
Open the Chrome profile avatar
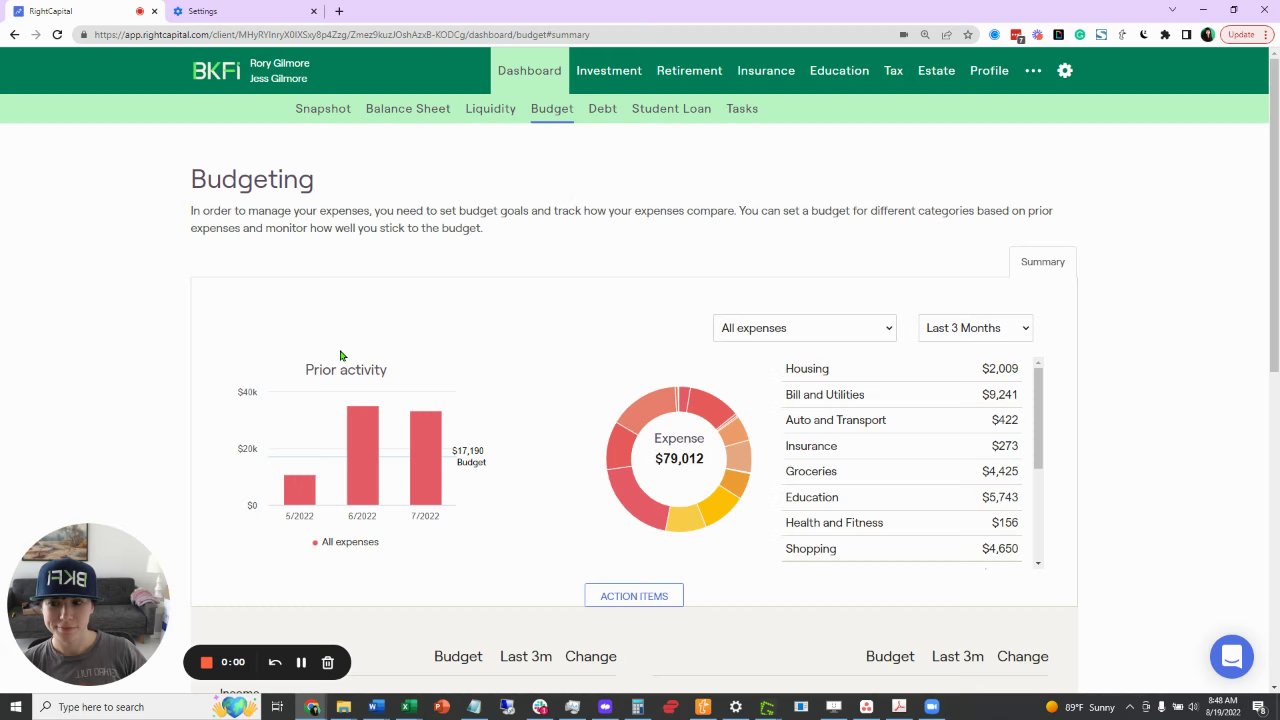[x=1208, y=34]
